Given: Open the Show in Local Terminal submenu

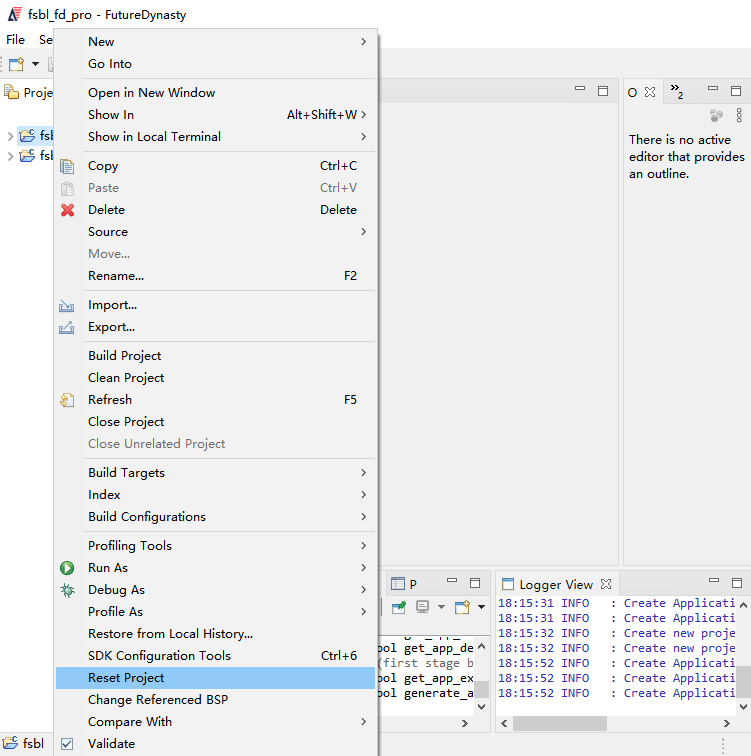Looking at the screenshot, I should tap(215, 136).
